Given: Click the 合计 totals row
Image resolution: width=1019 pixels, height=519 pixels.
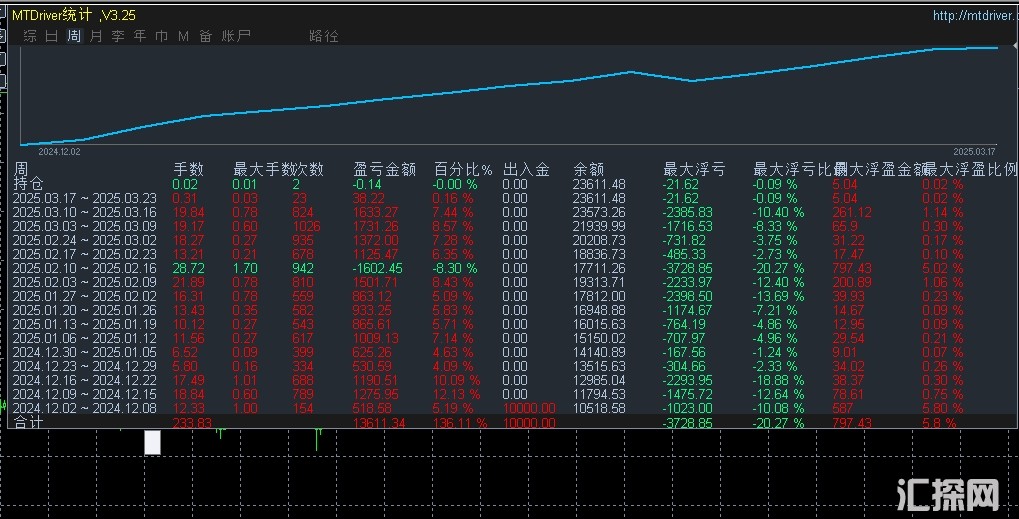Looking at the screenshot, I should 29,423.
